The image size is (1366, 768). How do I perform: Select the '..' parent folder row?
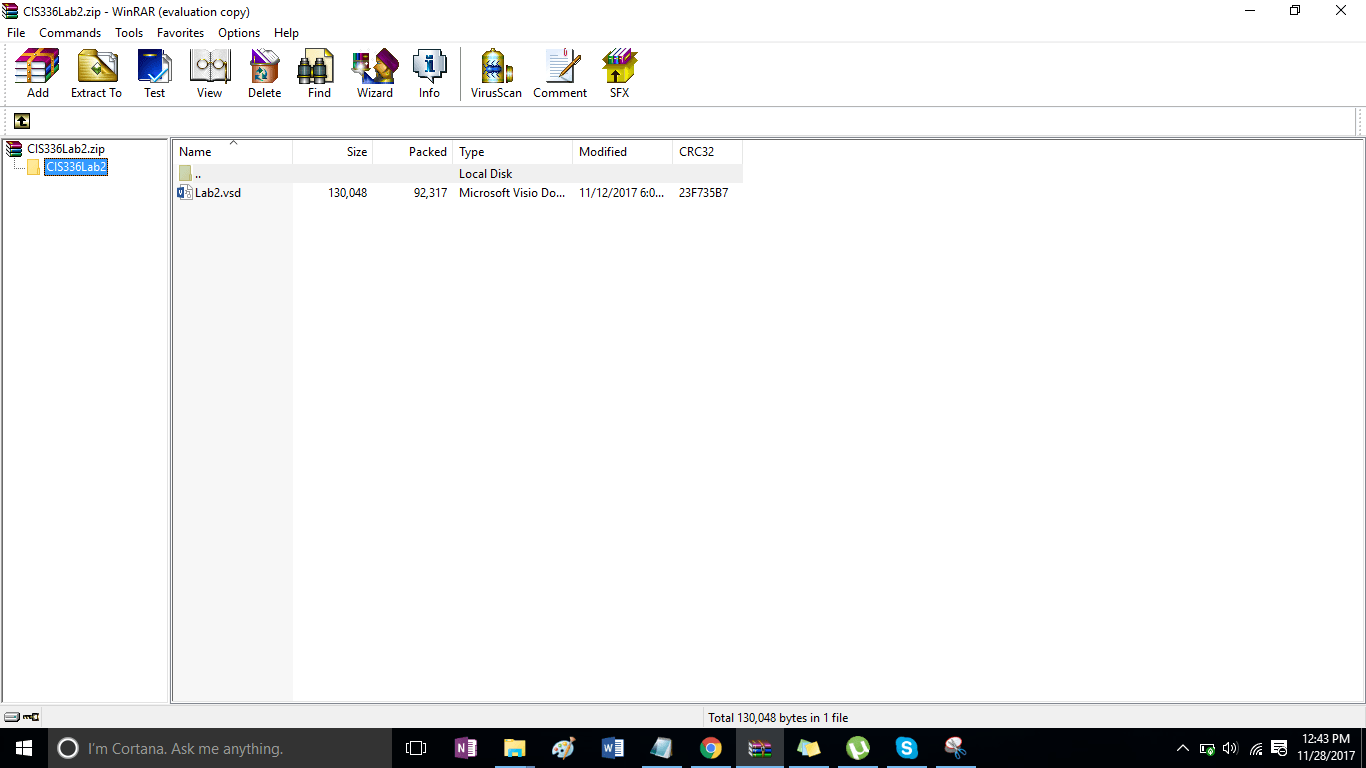pyautogui.click(x=458, y=174)
